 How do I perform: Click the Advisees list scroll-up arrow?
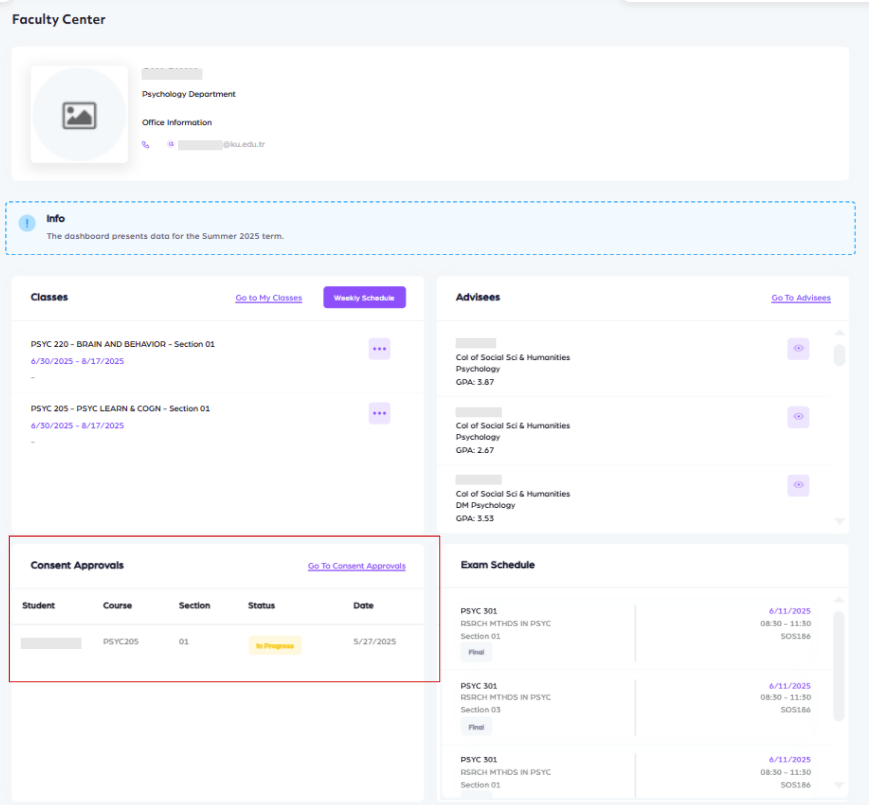839,333
